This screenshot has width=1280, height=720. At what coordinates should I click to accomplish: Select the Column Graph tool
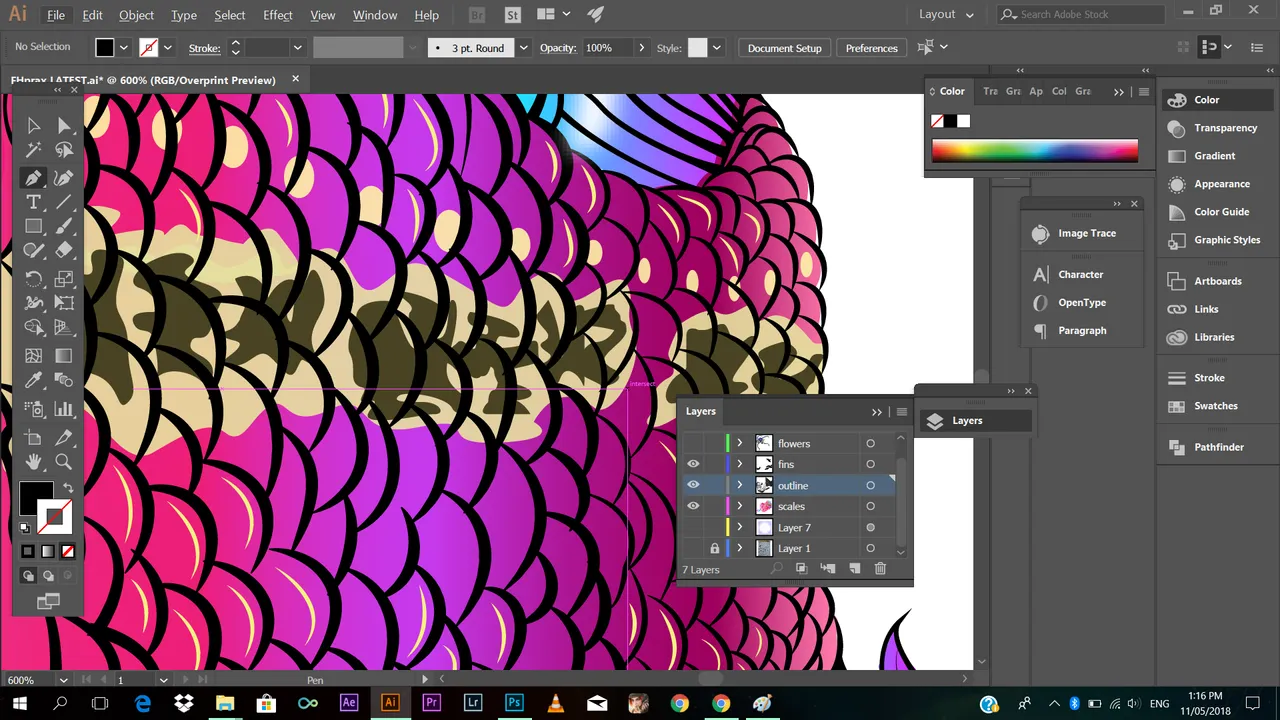coord(64,408)
